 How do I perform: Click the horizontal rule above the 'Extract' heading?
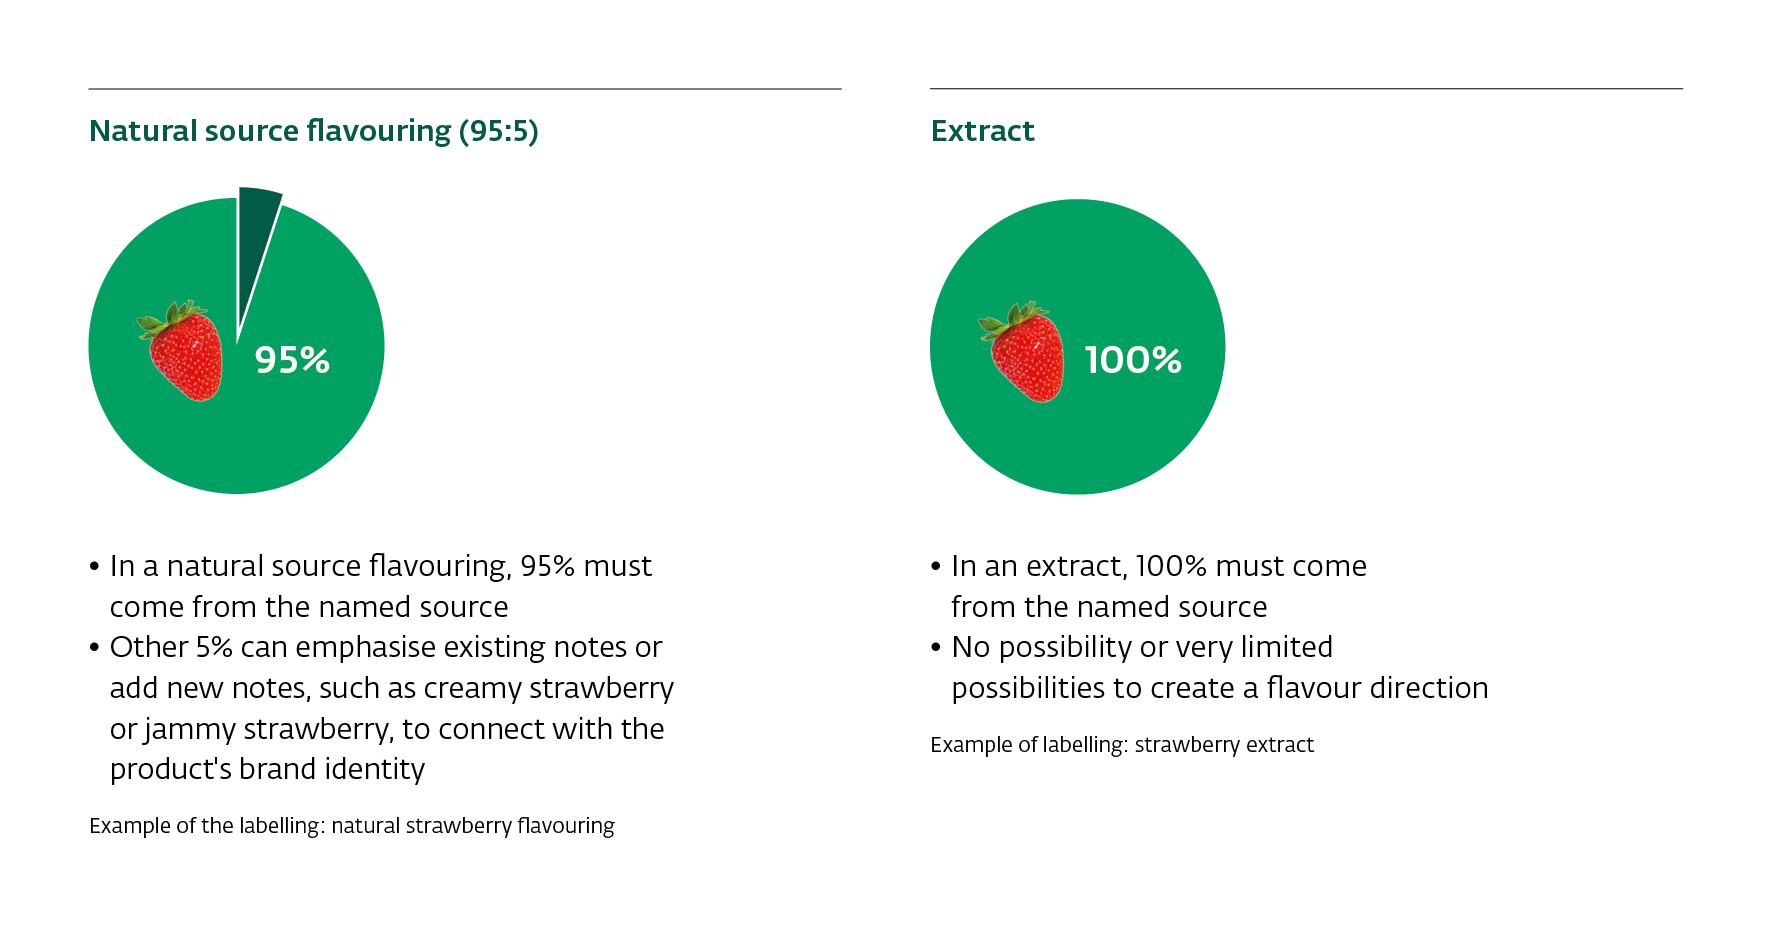(x=1306, y=89)
